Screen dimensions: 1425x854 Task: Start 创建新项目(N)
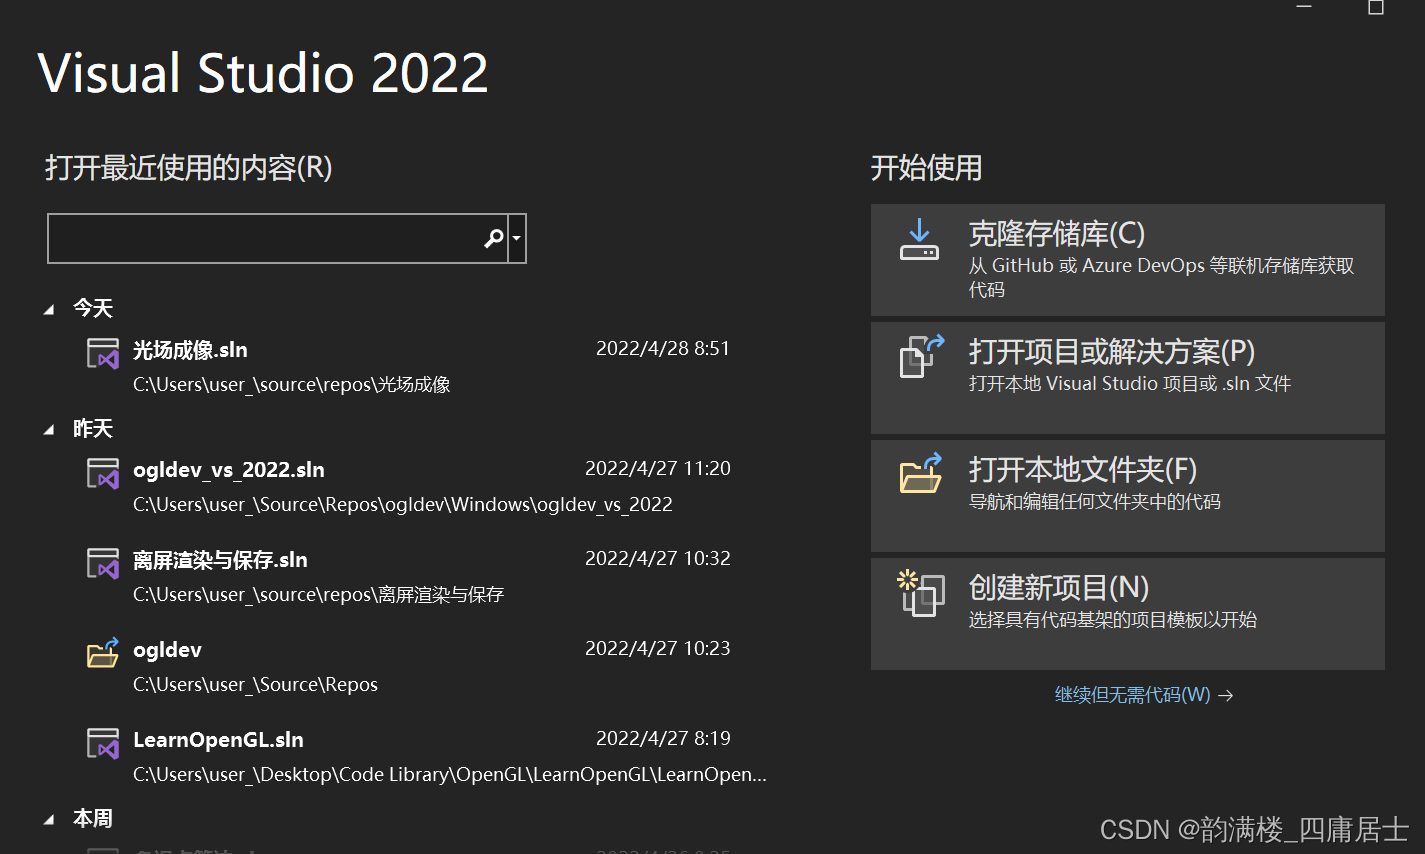pyautogui.click(x=1128, y=614)
